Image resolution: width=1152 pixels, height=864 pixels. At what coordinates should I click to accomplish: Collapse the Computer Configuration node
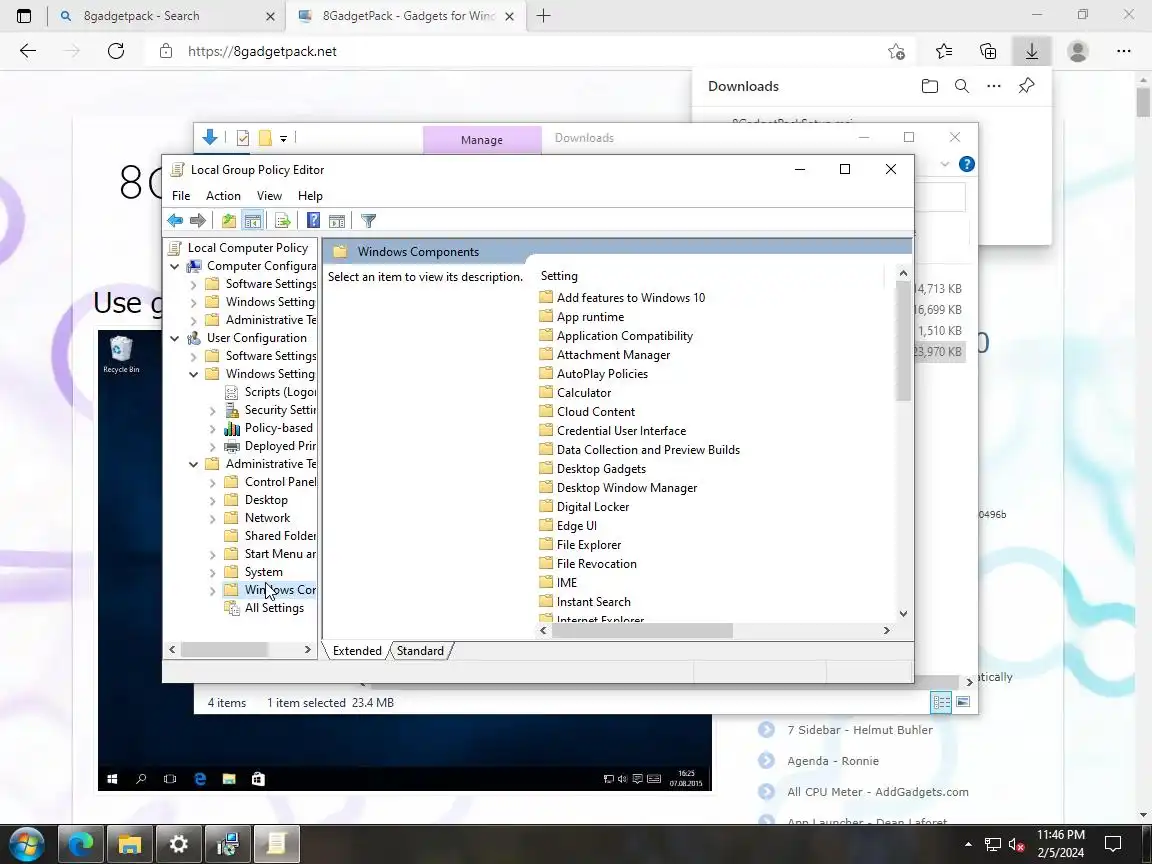175,266
